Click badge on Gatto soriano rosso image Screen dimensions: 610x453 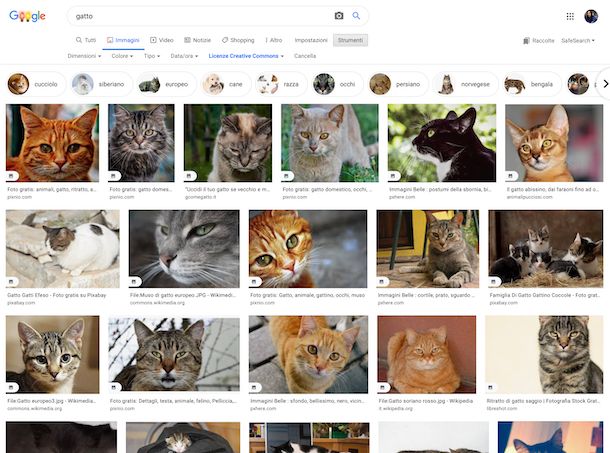click(383, 387)
